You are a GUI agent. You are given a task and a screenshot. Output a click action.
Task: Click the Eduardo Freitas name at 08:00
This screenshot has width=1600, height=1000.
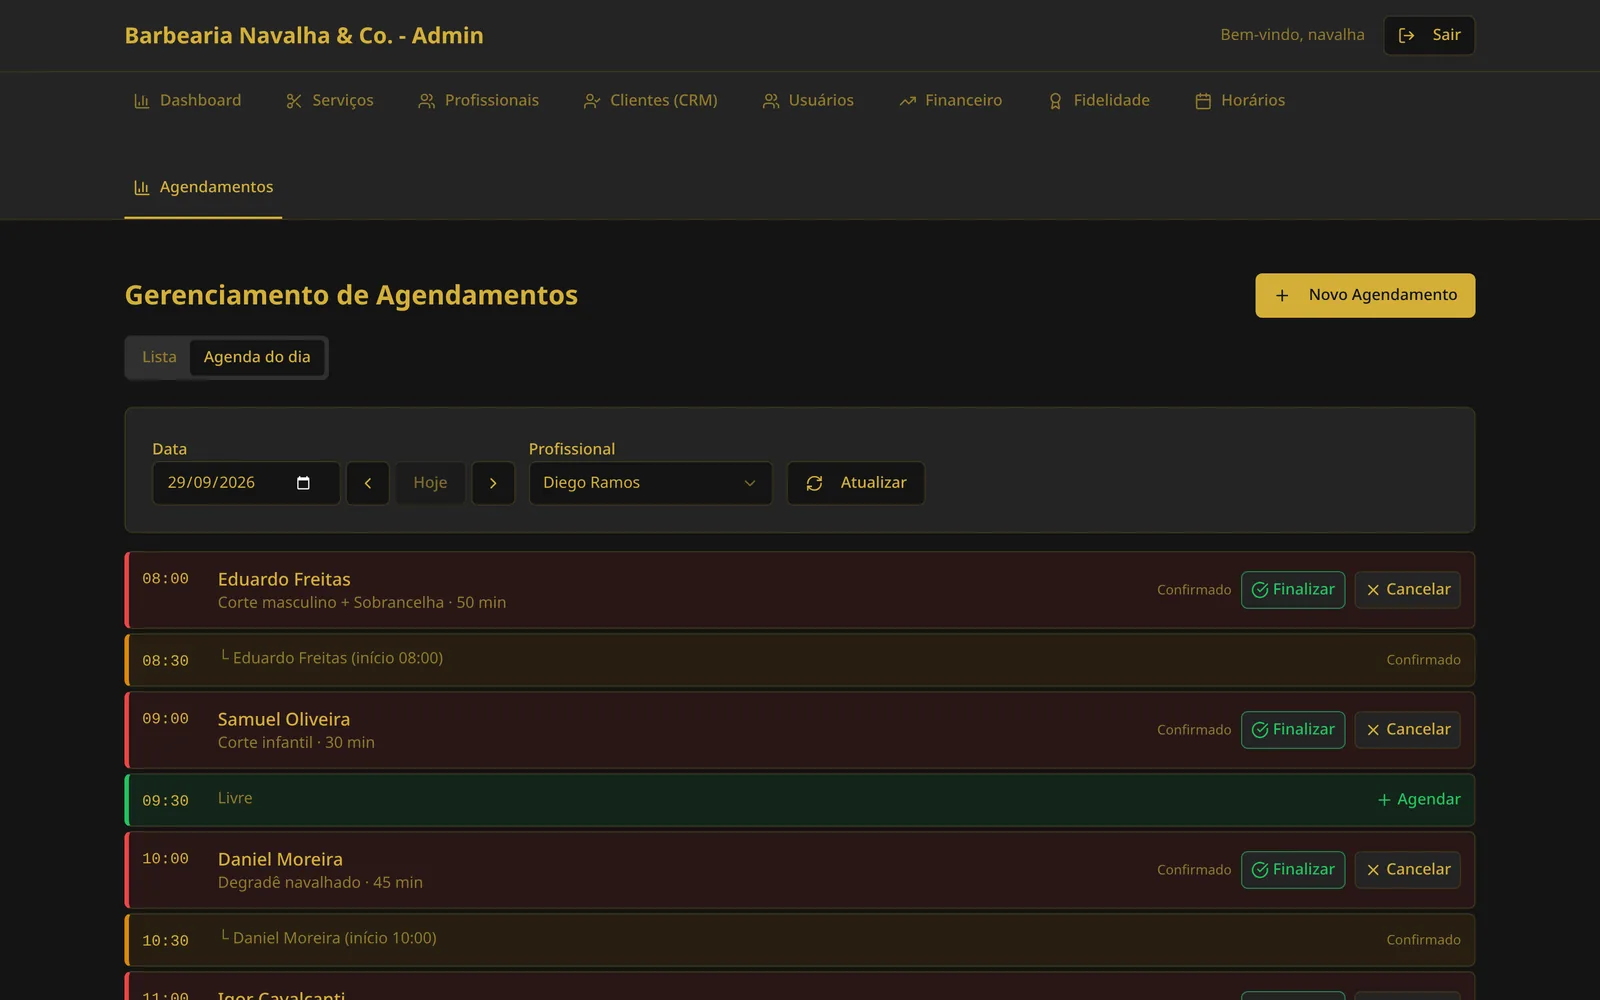[284, 579]
